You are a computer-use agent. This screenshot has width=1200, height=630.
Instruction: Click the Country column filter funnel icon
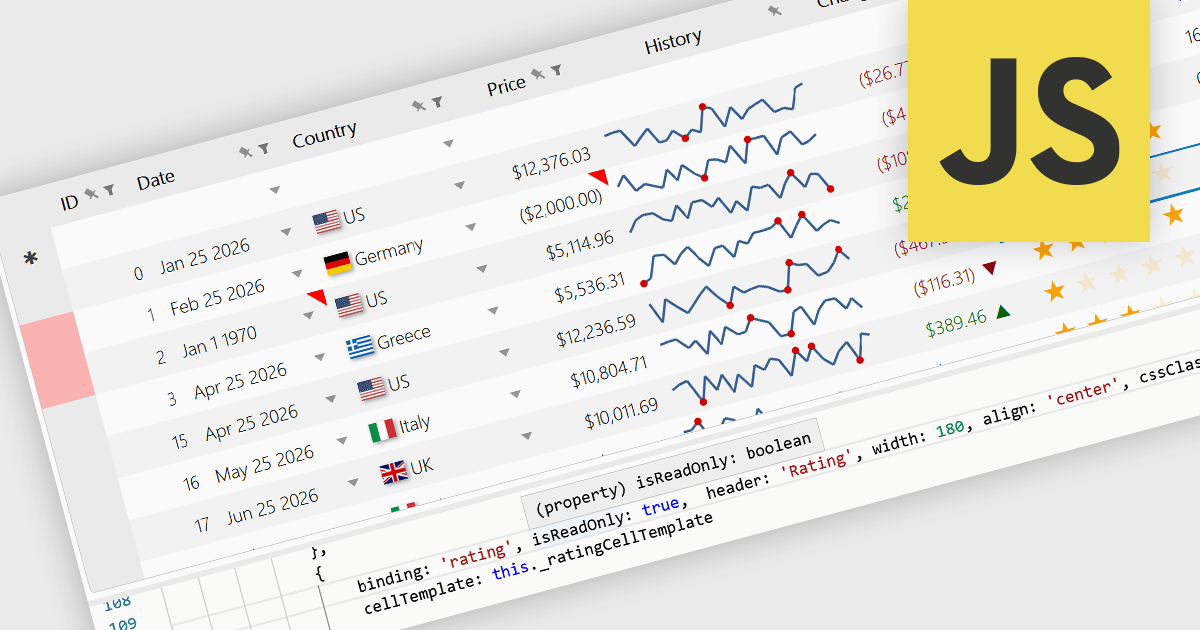click(437, 102)
